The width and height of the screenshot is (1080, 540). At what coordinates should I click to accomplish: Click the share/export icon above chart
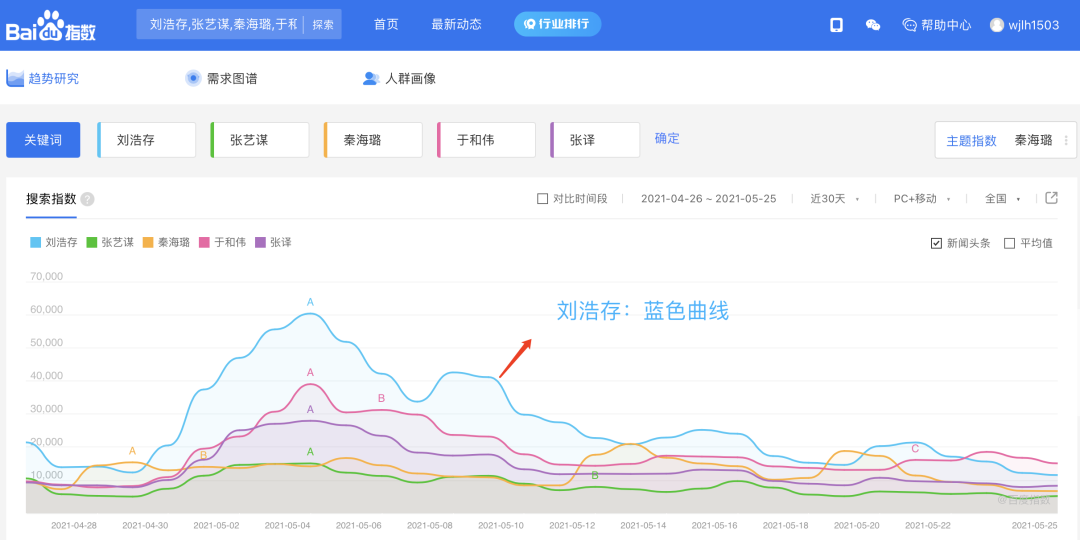coord(1051,198)
